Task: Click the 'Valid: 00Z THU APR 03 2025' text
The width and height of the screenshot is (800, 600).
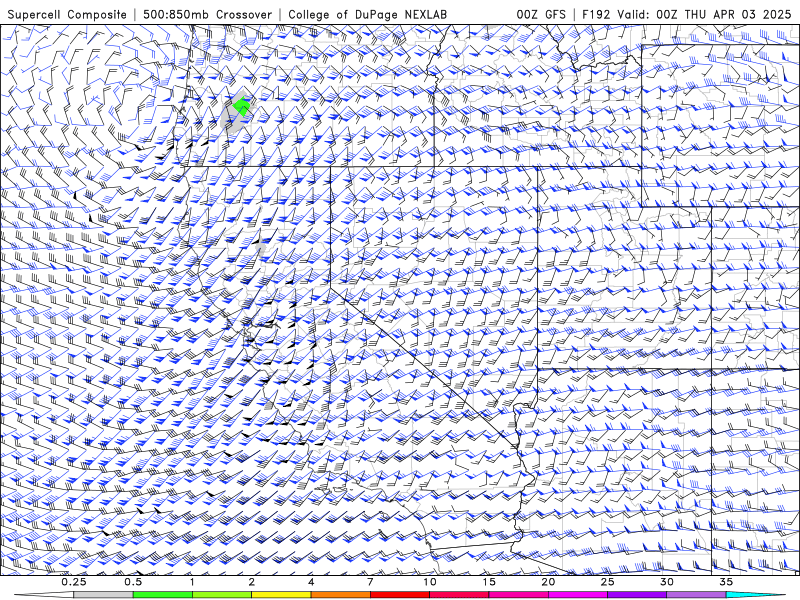Action: tap(704, 14)
